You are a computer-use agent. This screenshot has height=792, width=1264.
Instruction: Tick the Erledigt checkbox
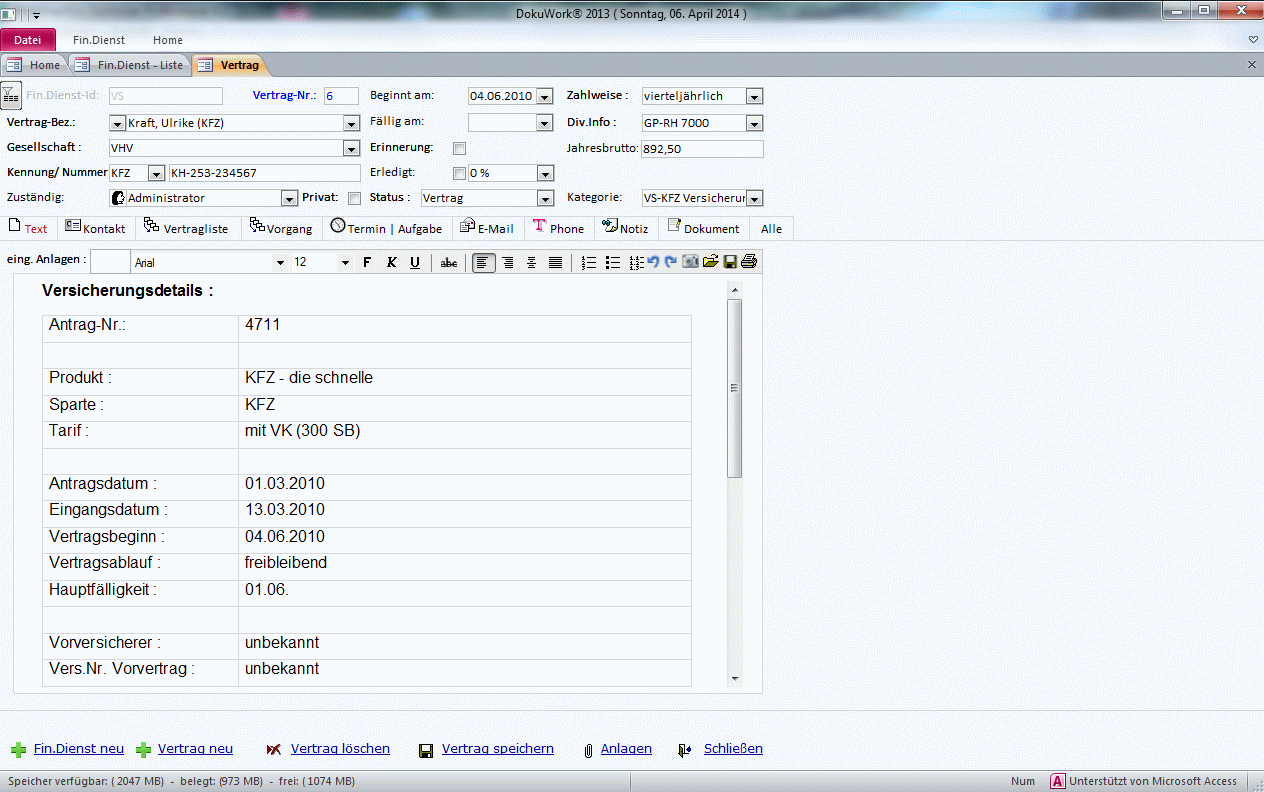click(460, 173)
